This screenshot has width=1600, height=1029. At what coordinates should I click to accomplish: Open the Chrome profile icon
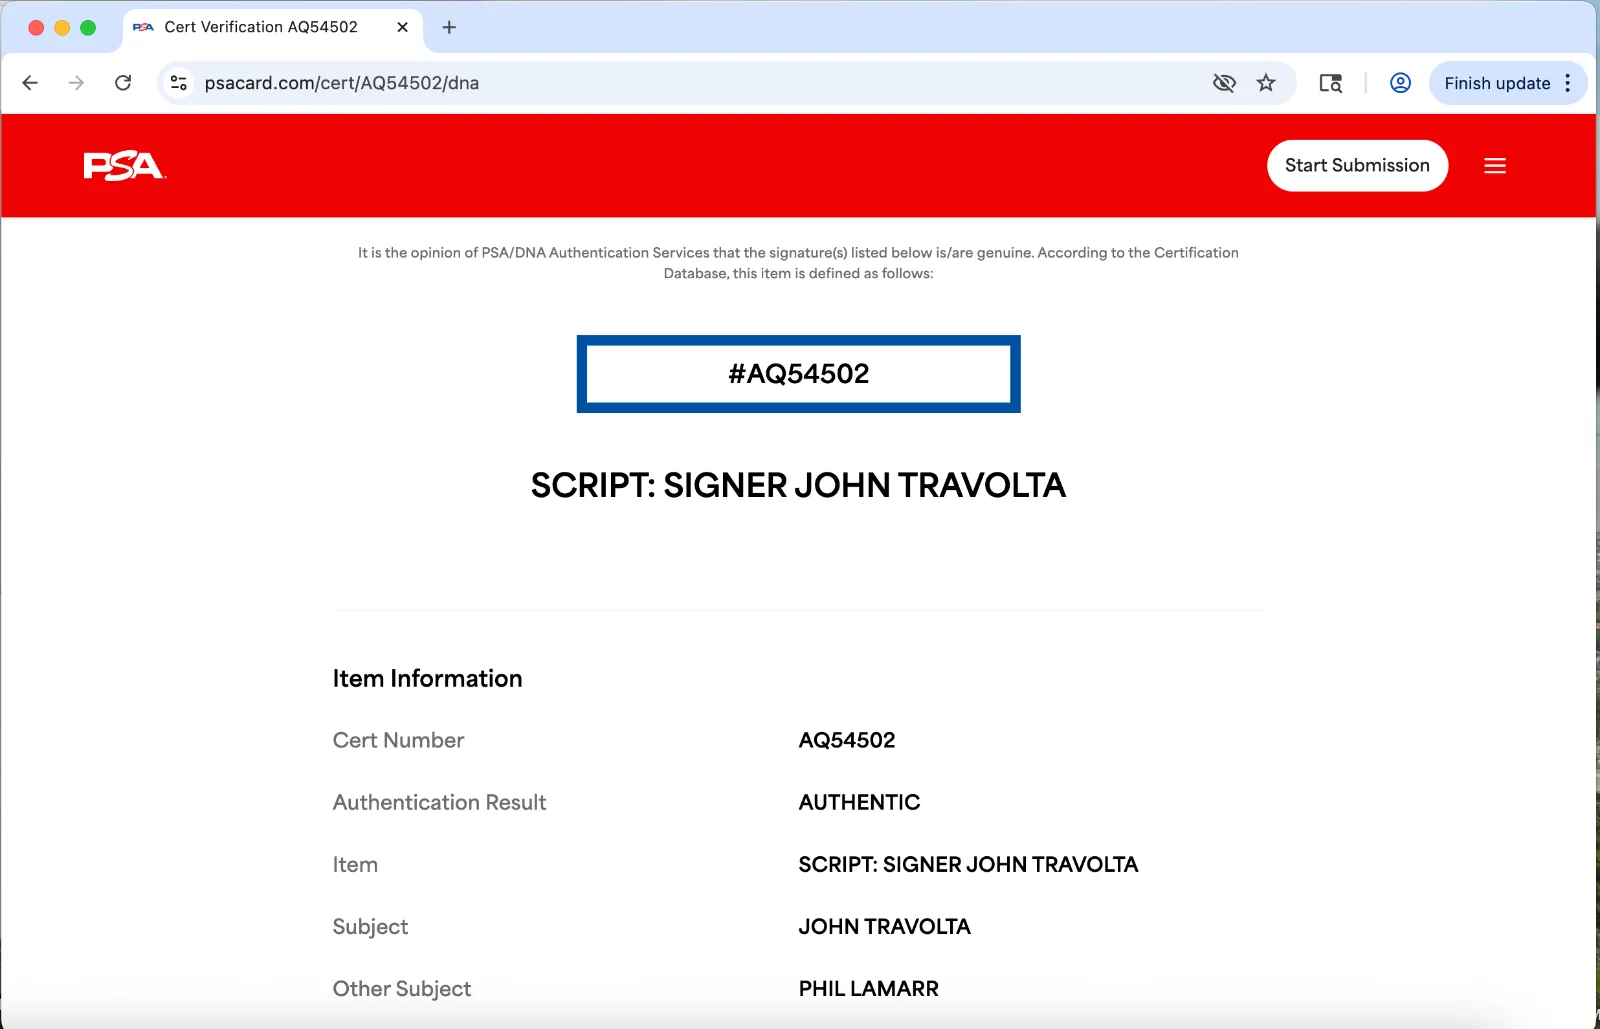click(1400, 83)
